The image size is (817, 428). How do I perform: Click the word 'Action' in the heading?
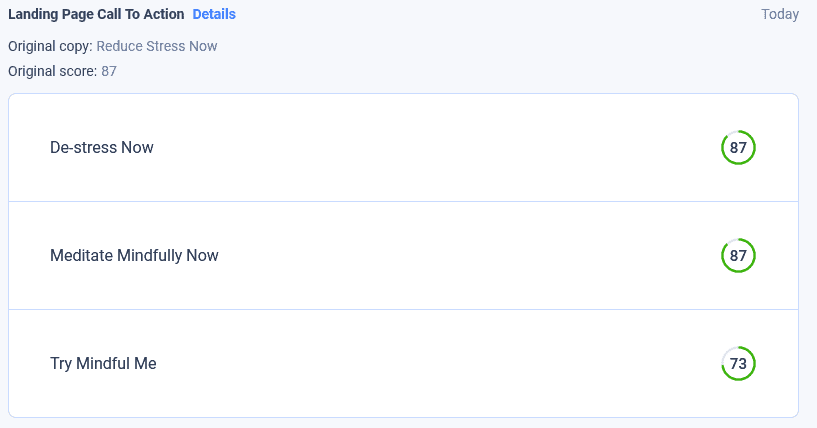click(163, 15)
